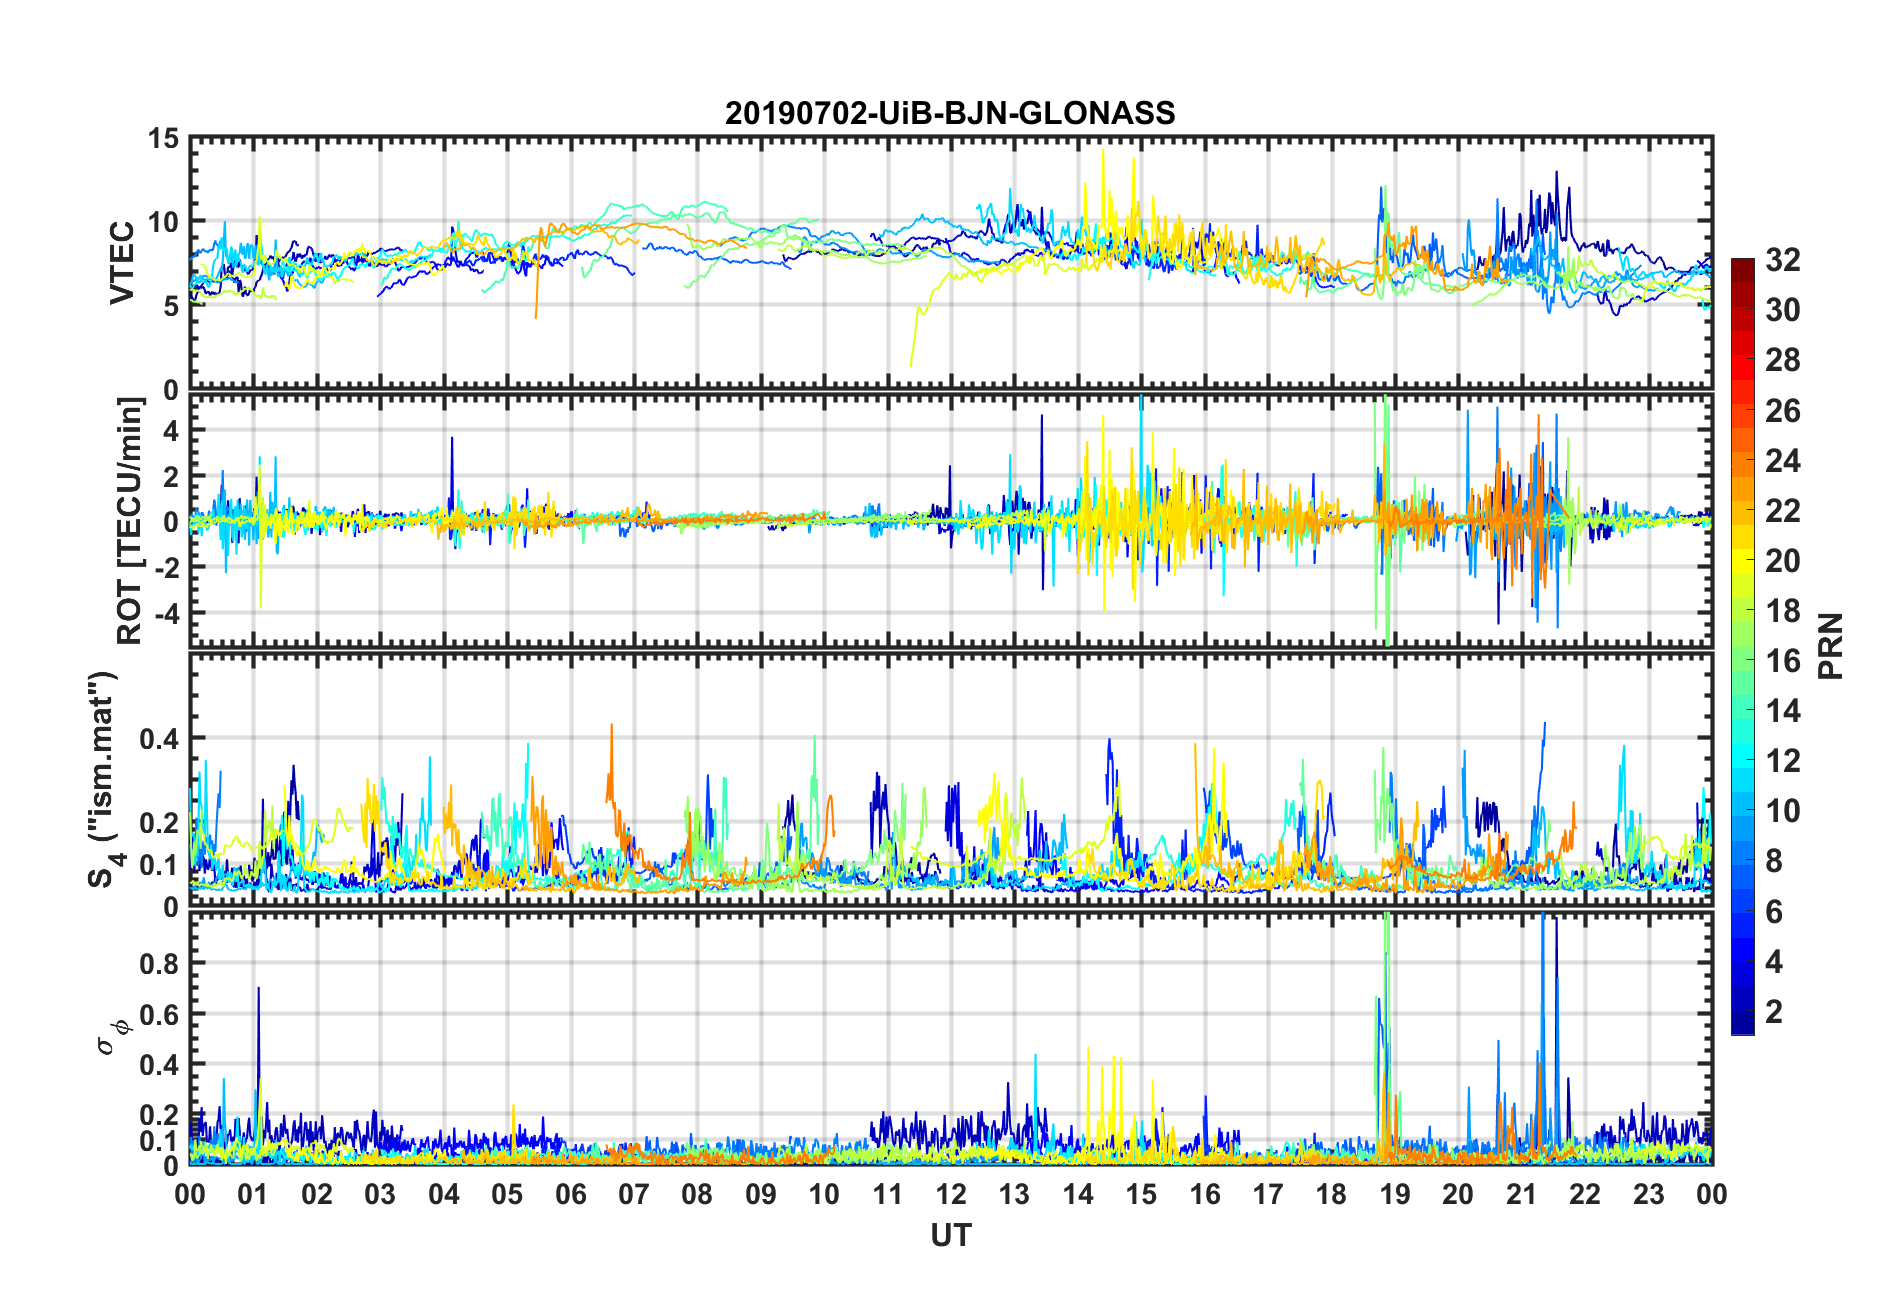Click x-axis tick label 14
Image resolution: width=1902 pixels, height=1292 pixels.
coord(1078,1194)
